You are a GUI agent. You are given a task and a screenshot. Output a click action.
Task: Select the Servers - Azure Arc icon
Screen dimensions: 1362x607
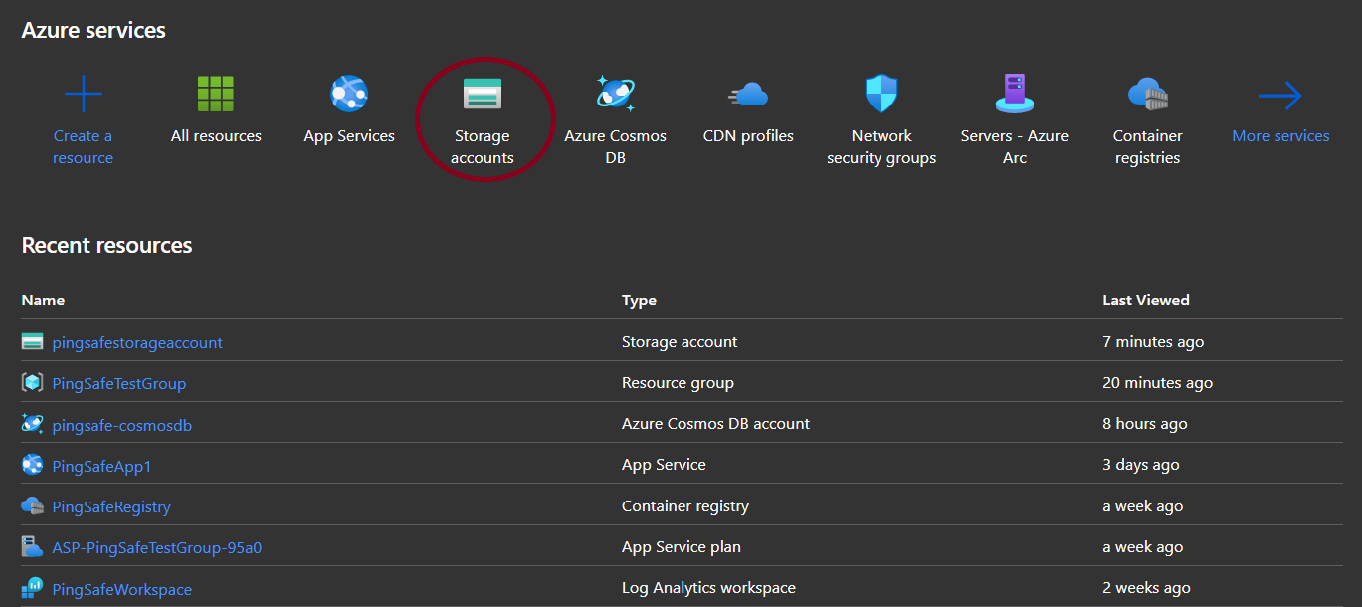1015,94
